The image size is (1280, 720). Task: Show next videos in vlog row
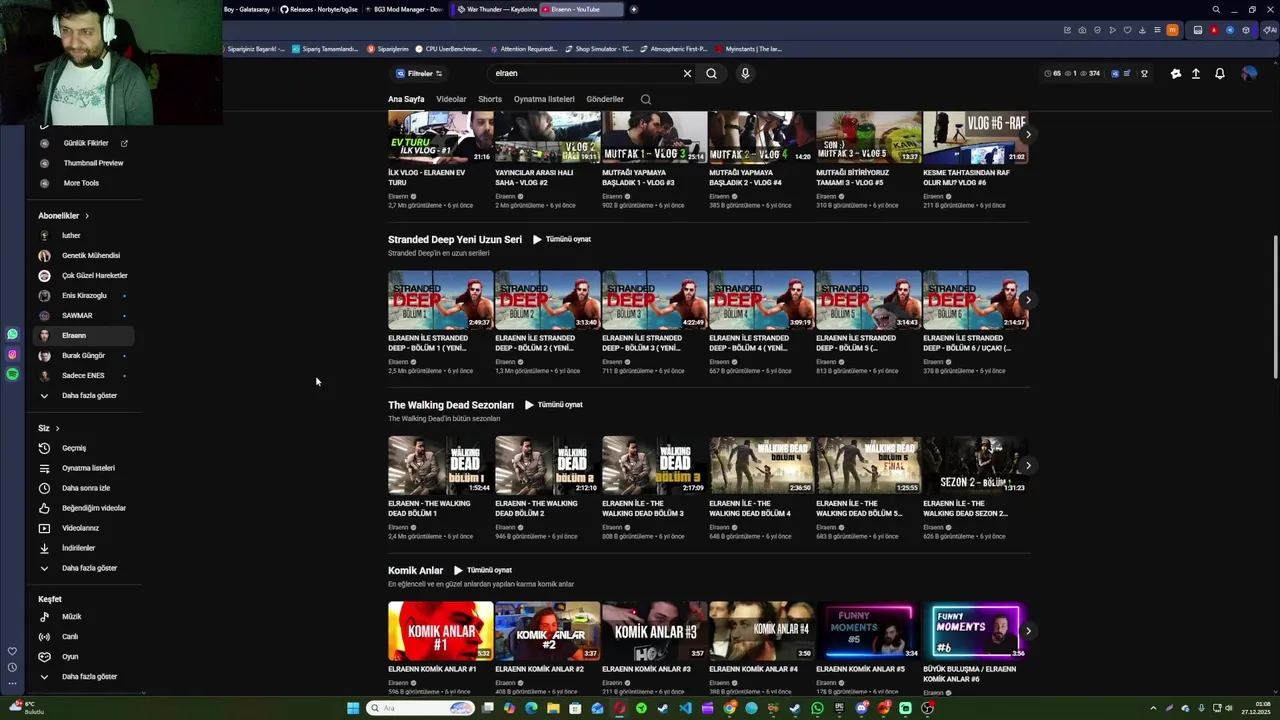(1028, 134)
